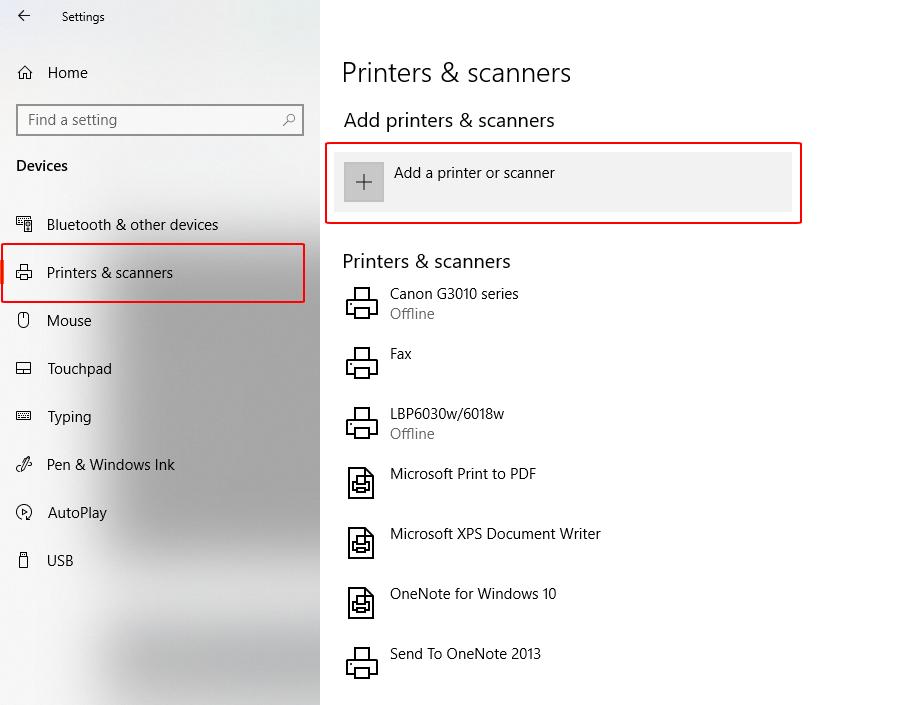The image size is (913, 705).
Task: Click the Microsoft XPS Document Writer icon
Action: tap(361, 543)
